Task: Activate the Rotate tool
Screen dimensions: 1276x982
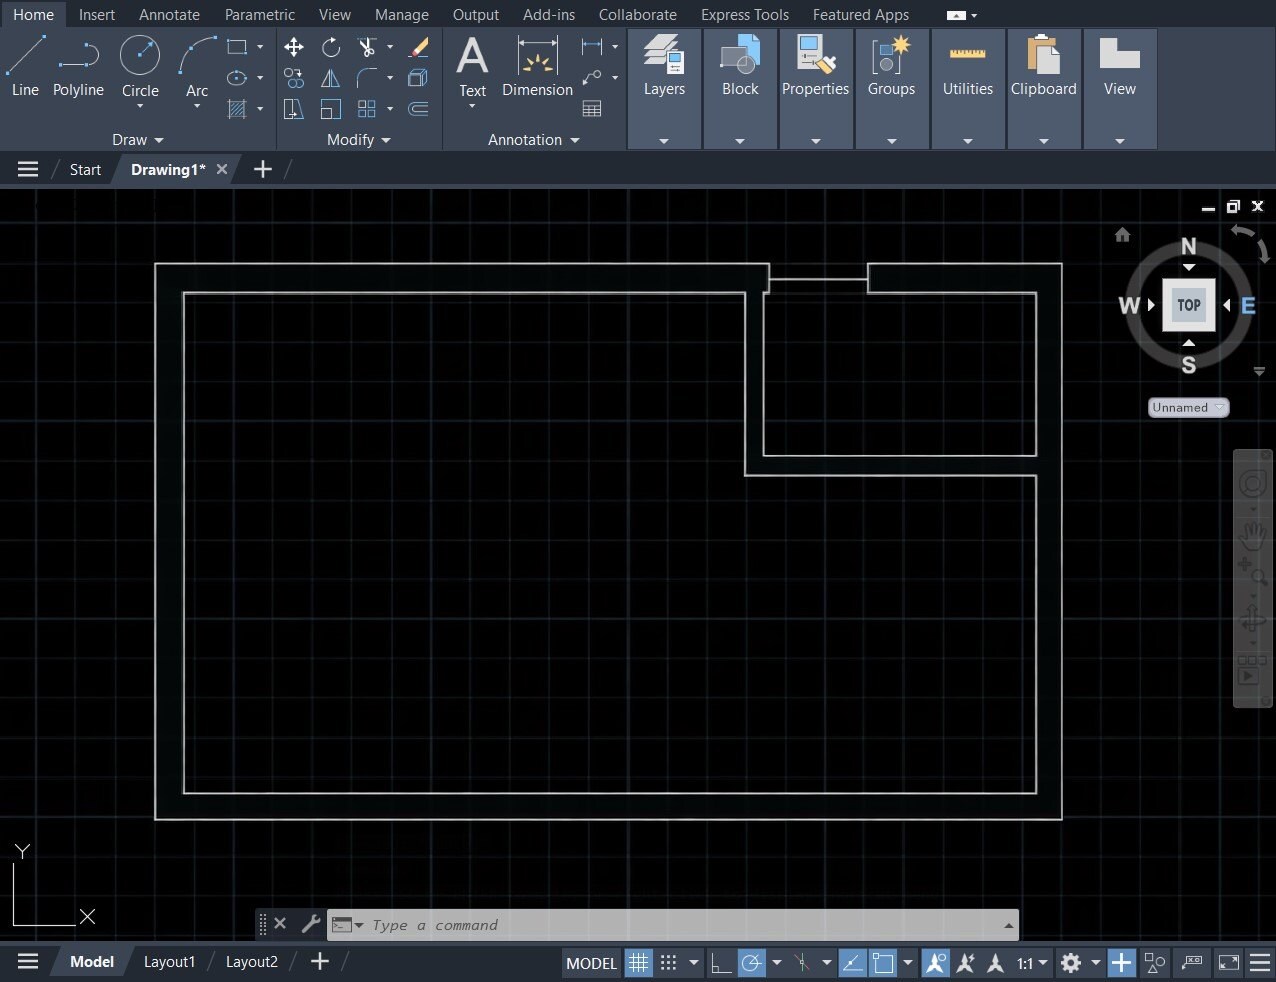Action: 330,47
